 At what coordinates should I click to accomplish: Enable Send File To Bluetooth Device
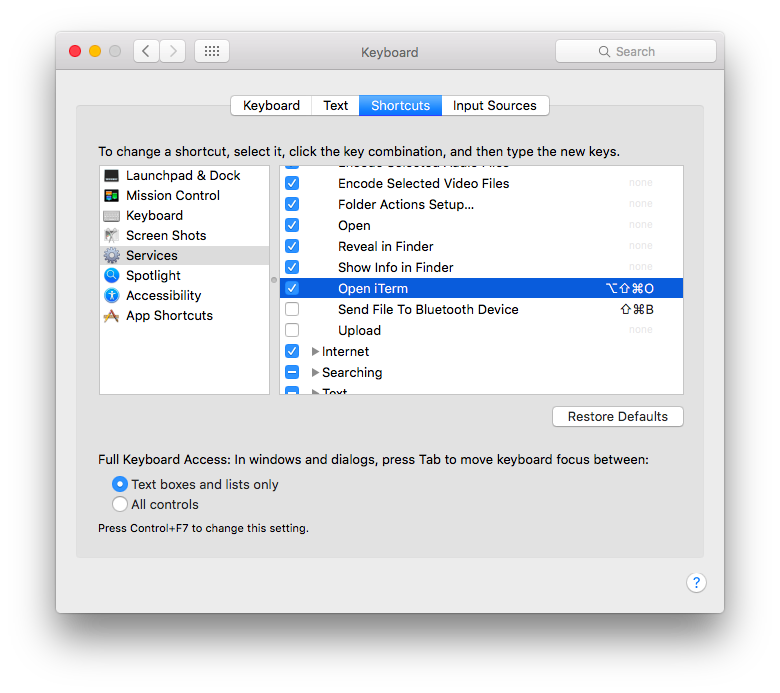pyautogui.click(x=292, y=309)
